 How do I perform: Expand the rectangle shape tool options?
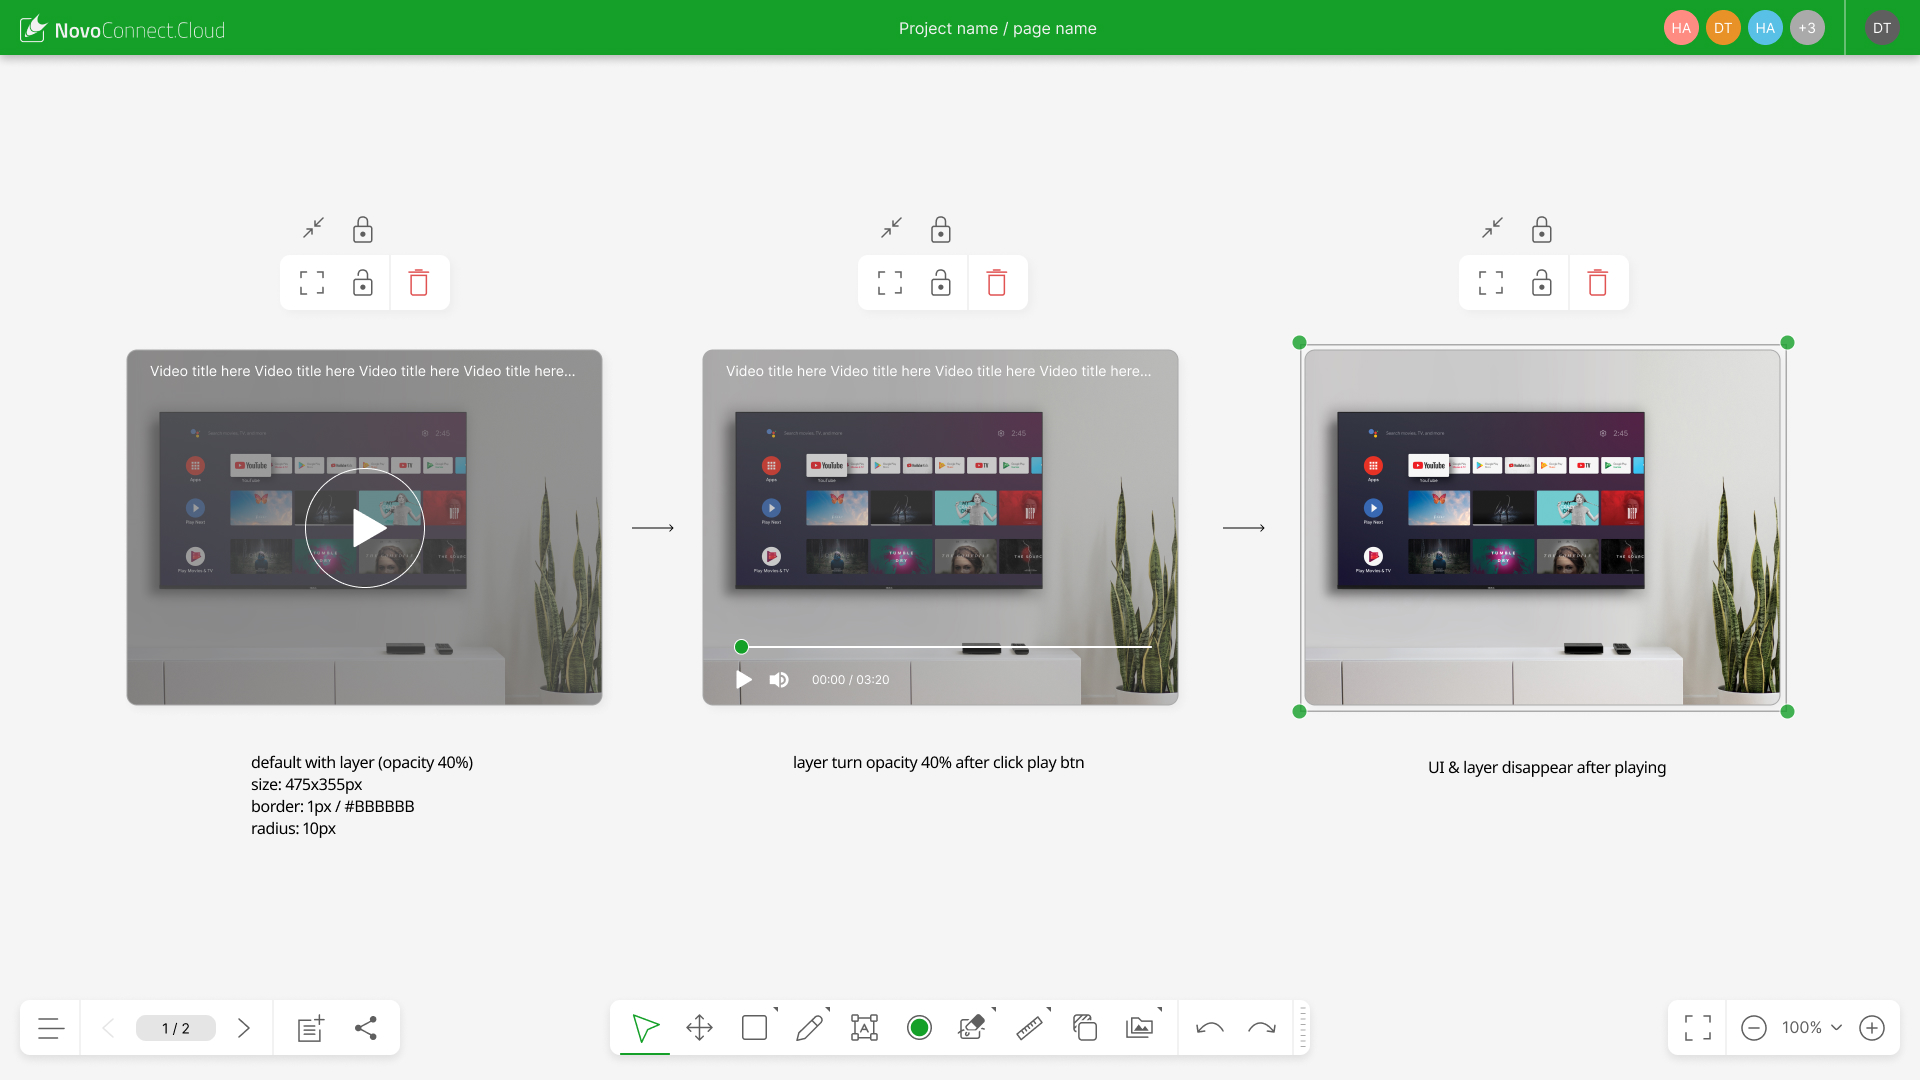[x=775, y=1010]
